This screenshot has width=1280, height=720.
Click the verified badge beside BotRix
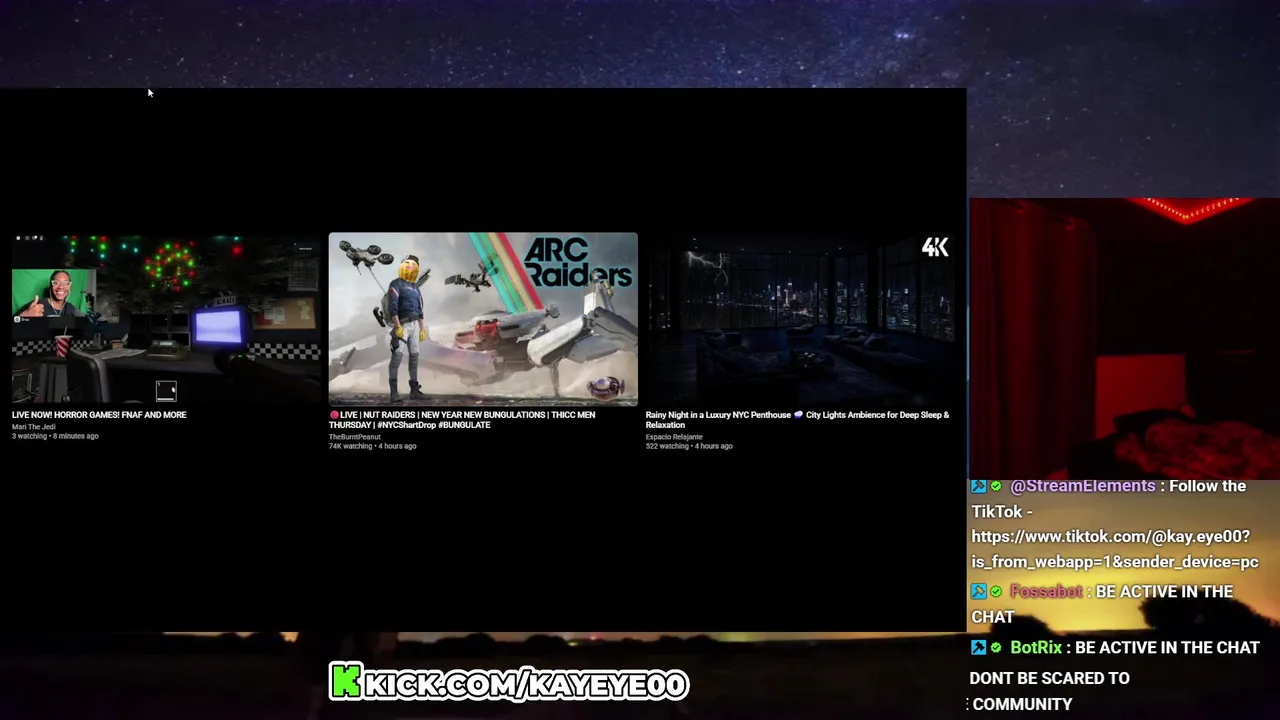coord(996,648)
